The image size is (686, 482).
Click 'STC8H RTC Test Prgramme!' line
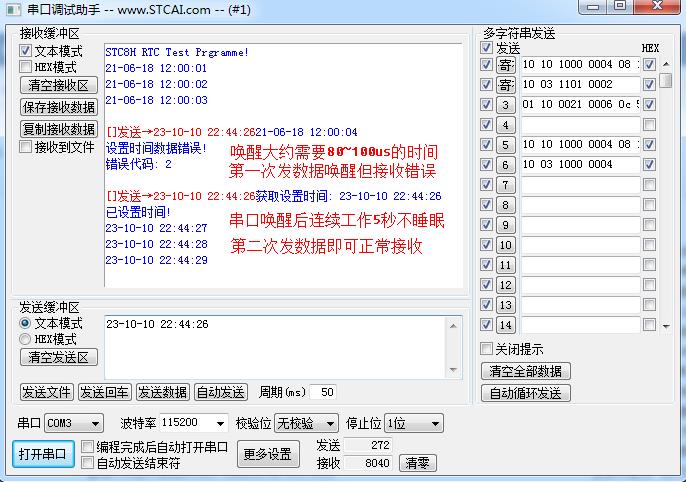point(177,52)
